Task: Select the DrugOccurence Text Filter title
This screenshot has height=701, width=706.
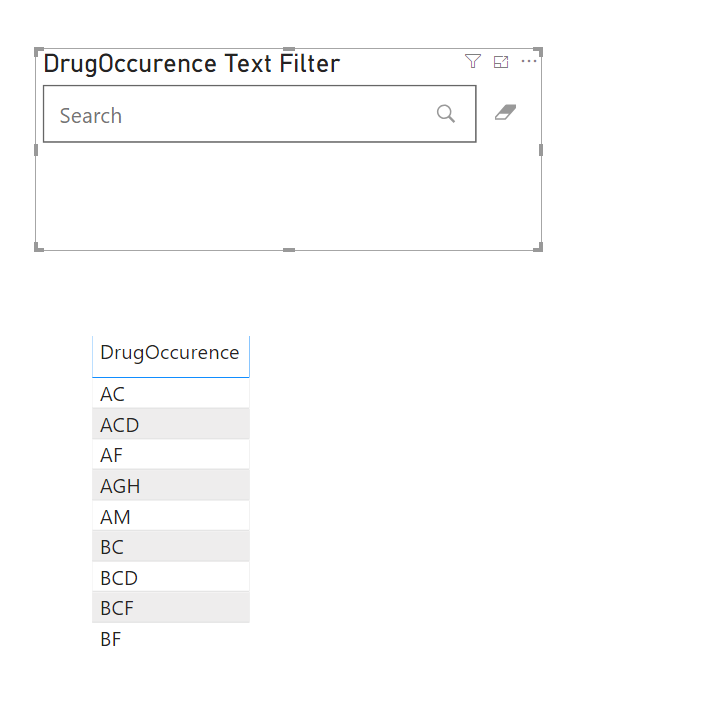Action: tap(191, 64)
